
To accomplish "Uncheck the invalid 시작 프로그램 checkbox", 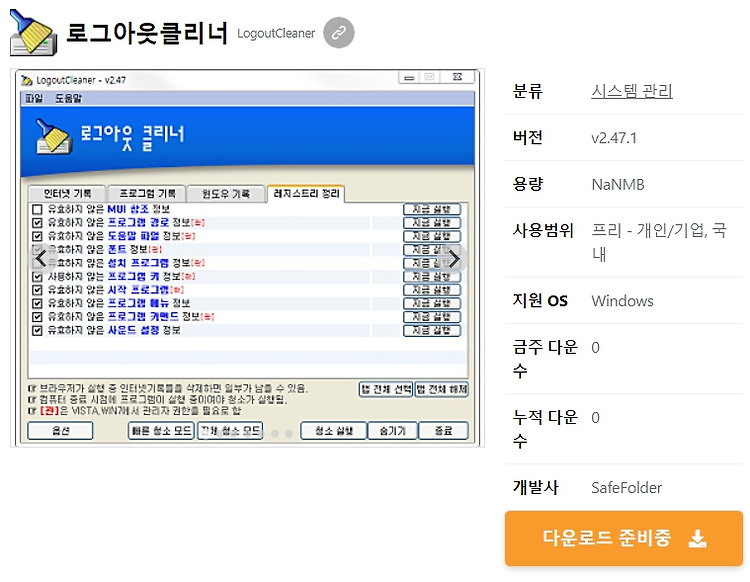I will coord(37,290).
